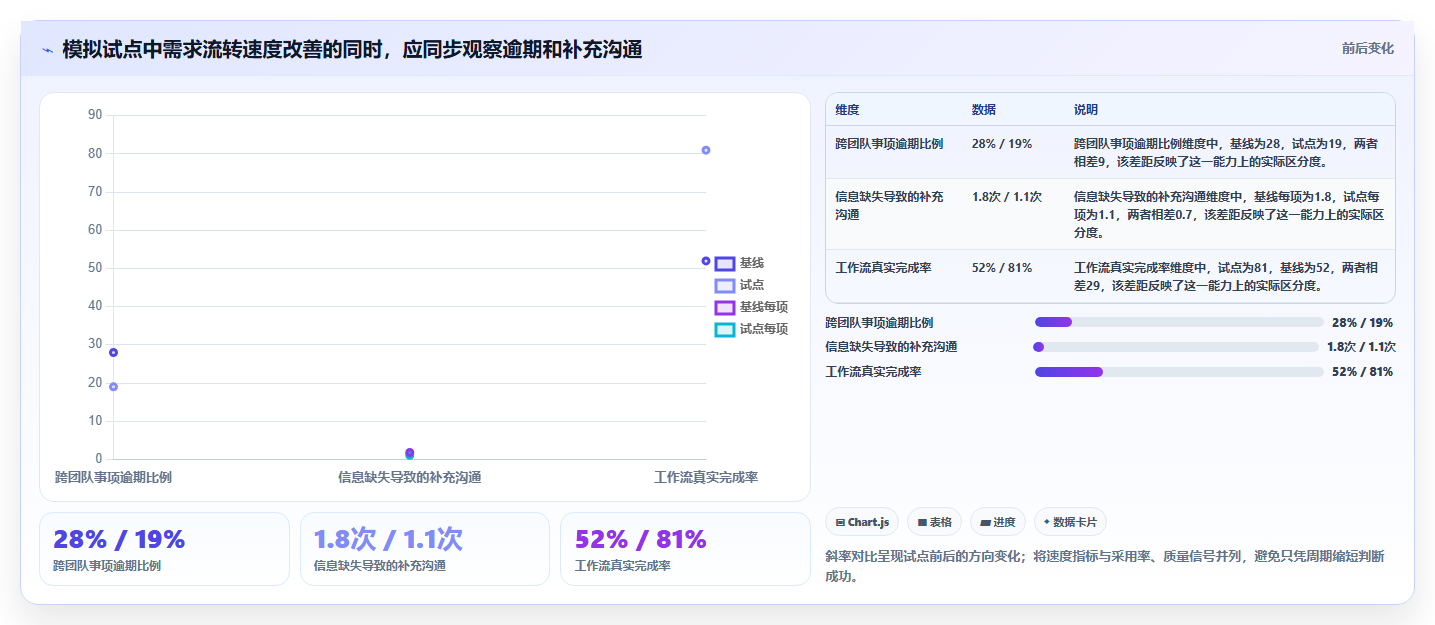
Task: Toggle the 试点 legend entry
Action: pyautogui.click(x=739, y=285)
